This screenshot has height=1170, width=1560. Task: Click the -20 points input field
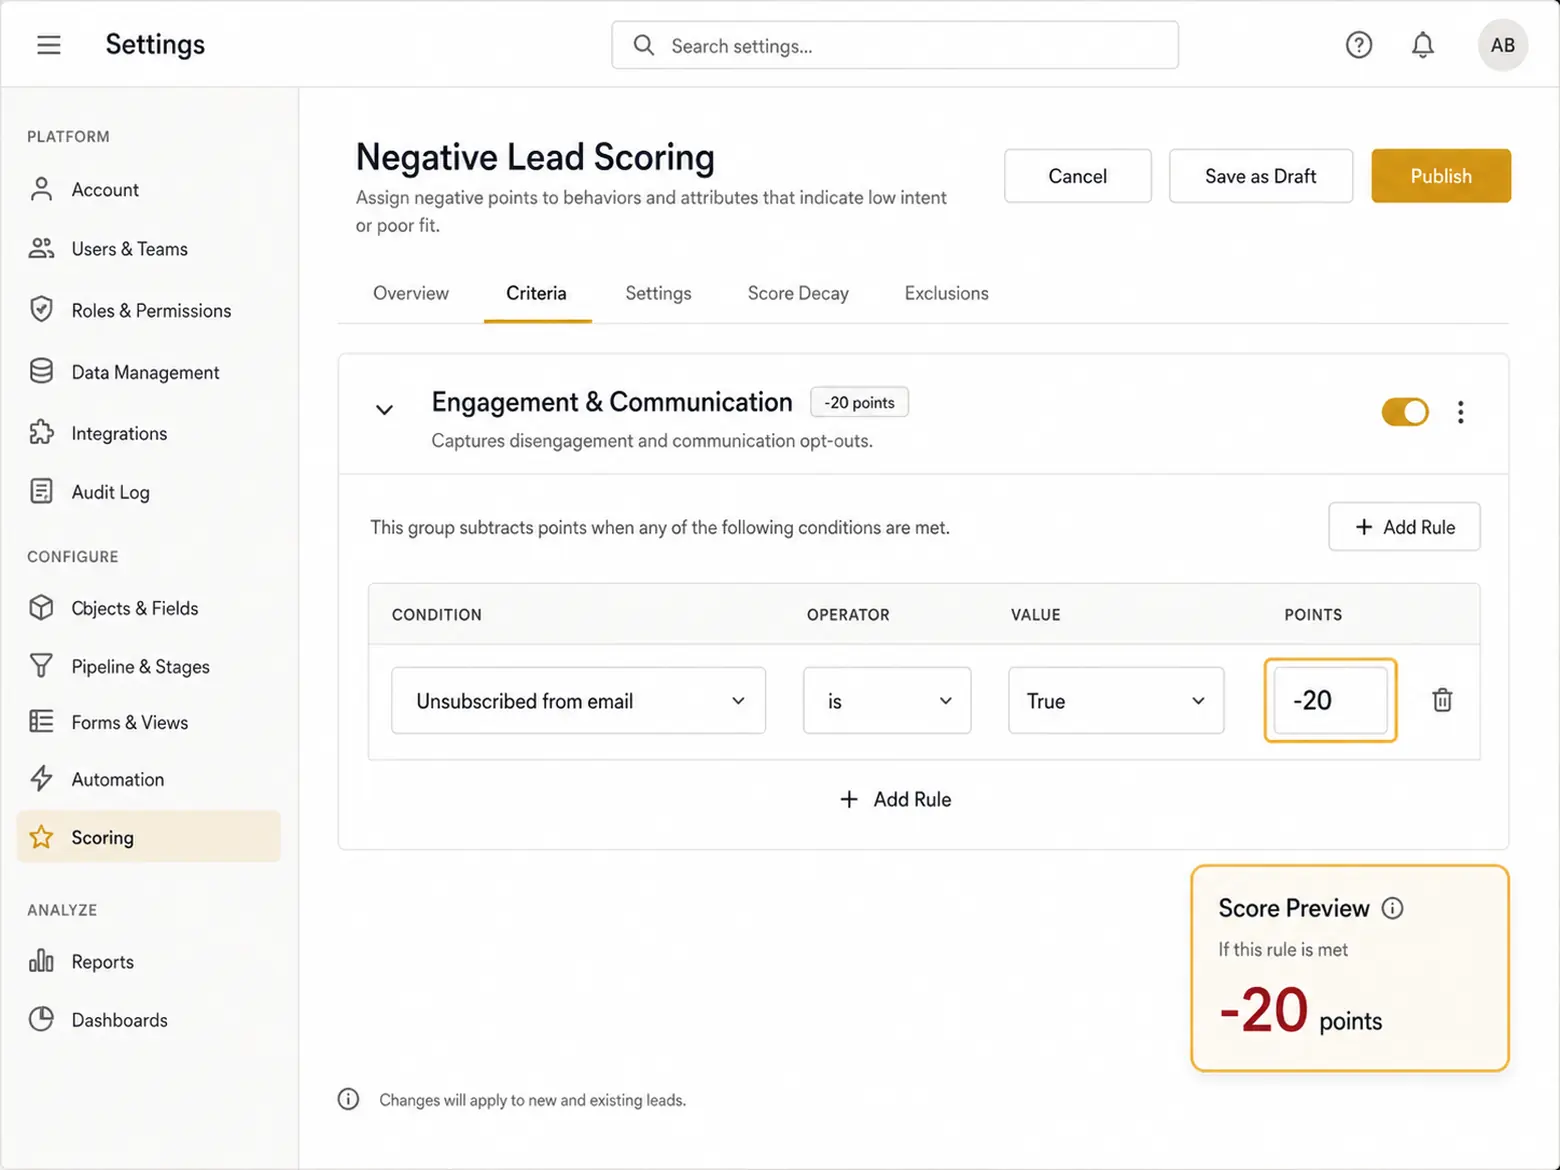point(1330,700)
